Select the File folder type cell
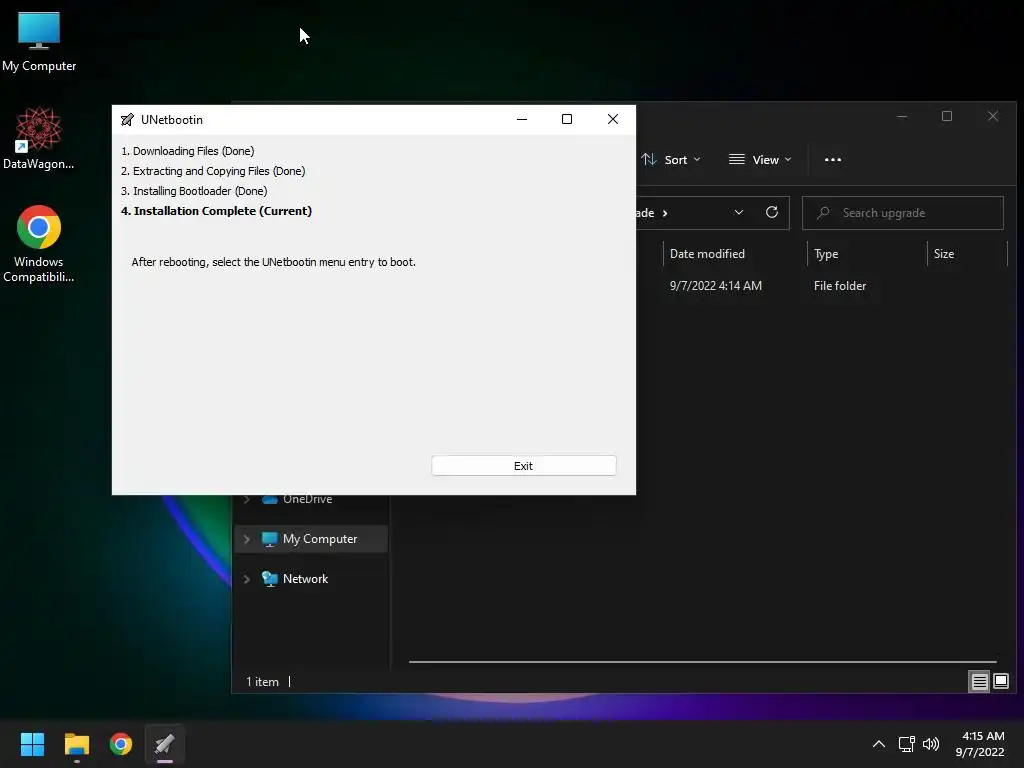1024x768 pixels. (x=840, y=285)
